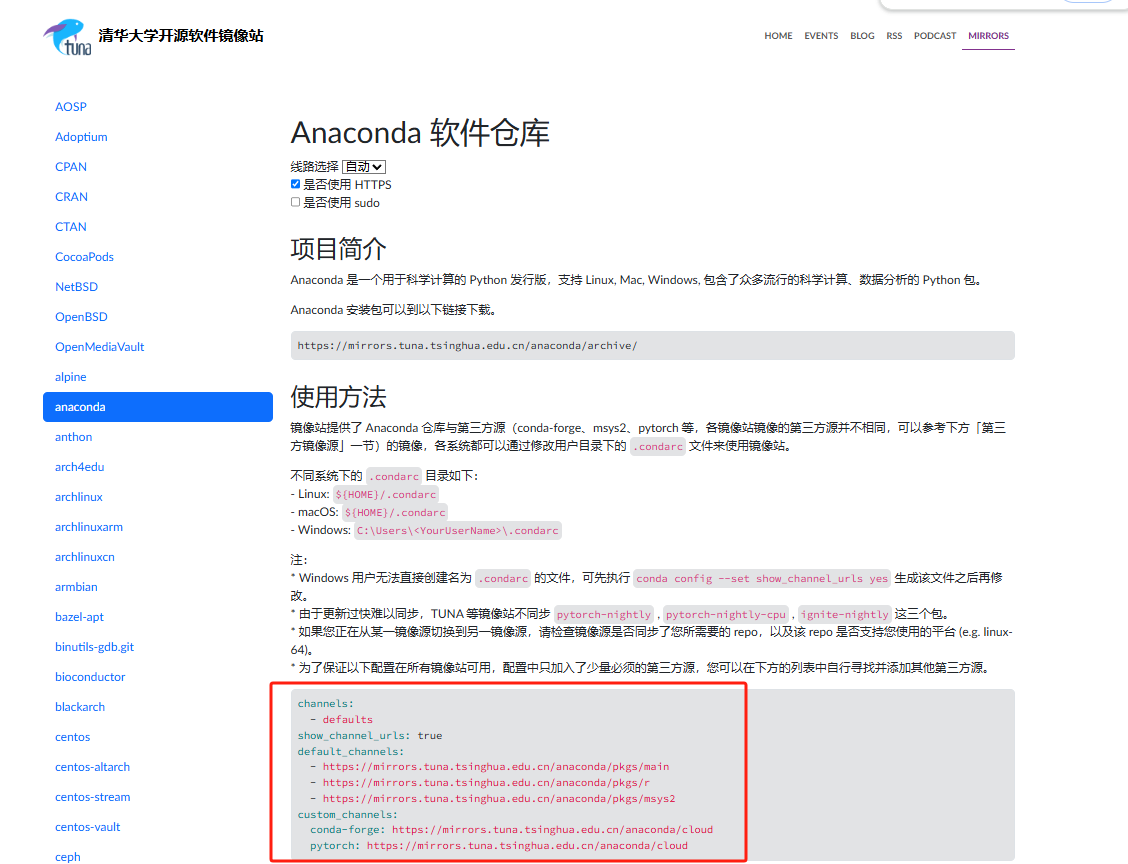Open CocoaPods sidebar entry
The height and width of the screenshot is (864, 1128).
pyautogui.click(x=84, y=257)
